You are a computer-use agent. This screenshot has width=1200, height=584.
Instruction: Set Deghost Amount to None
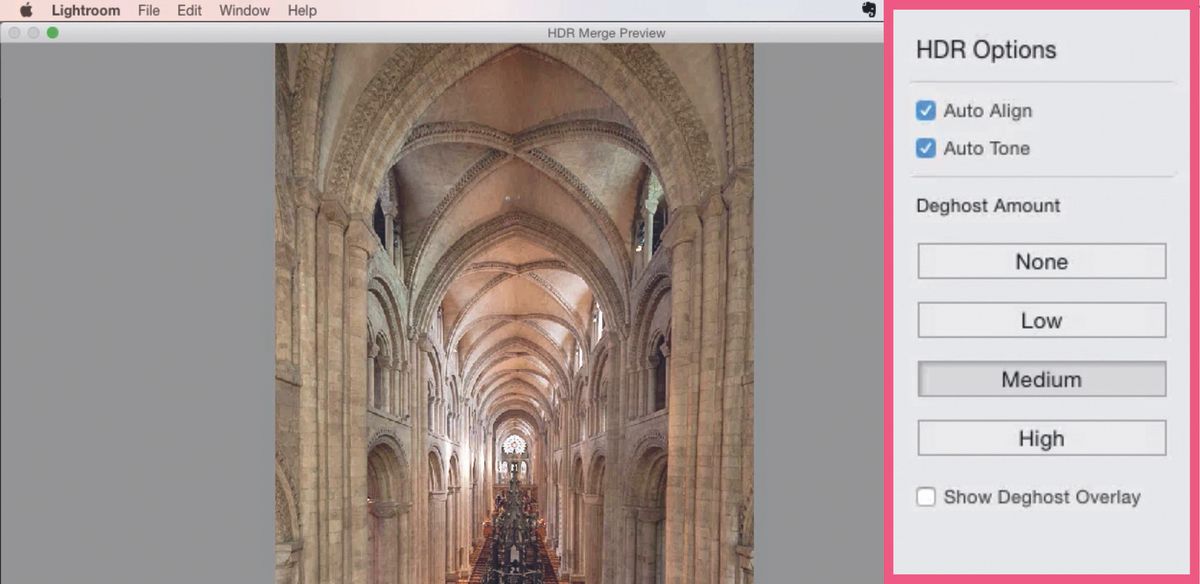1041,261
